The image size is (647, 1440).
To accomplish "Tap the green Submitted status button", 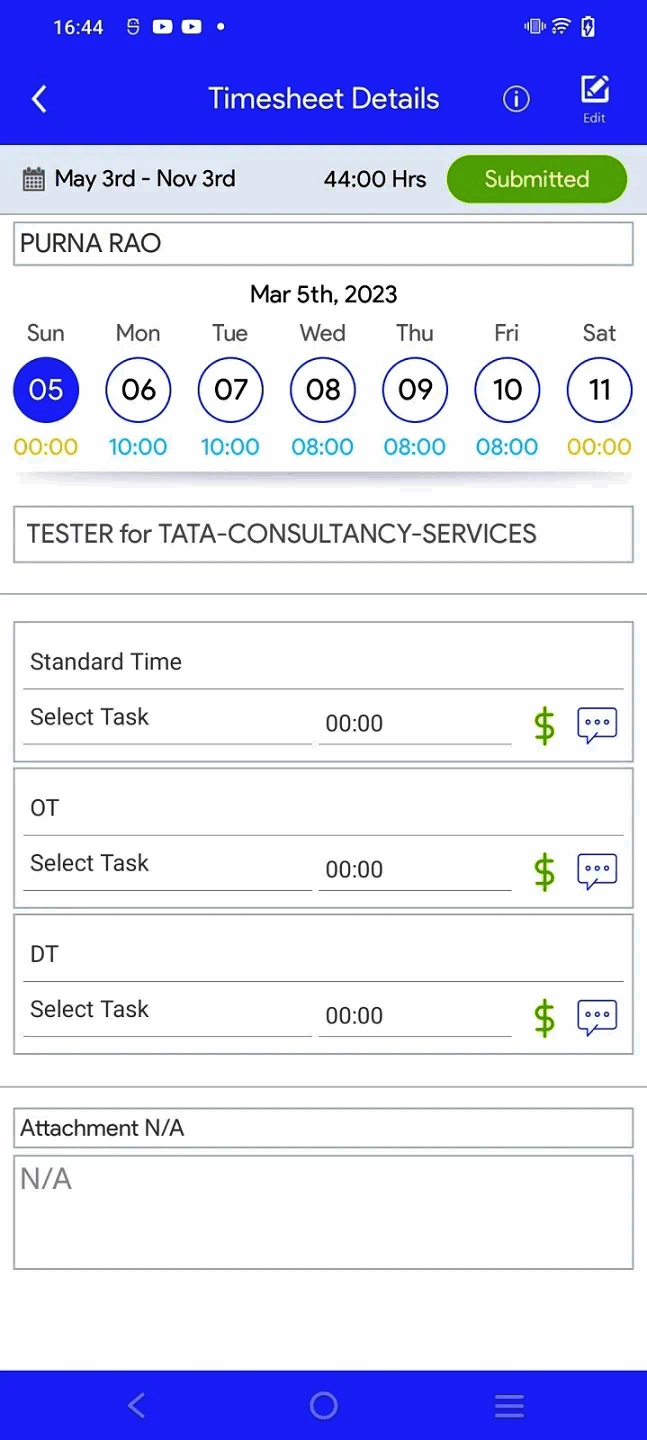I will pos(537,179).
